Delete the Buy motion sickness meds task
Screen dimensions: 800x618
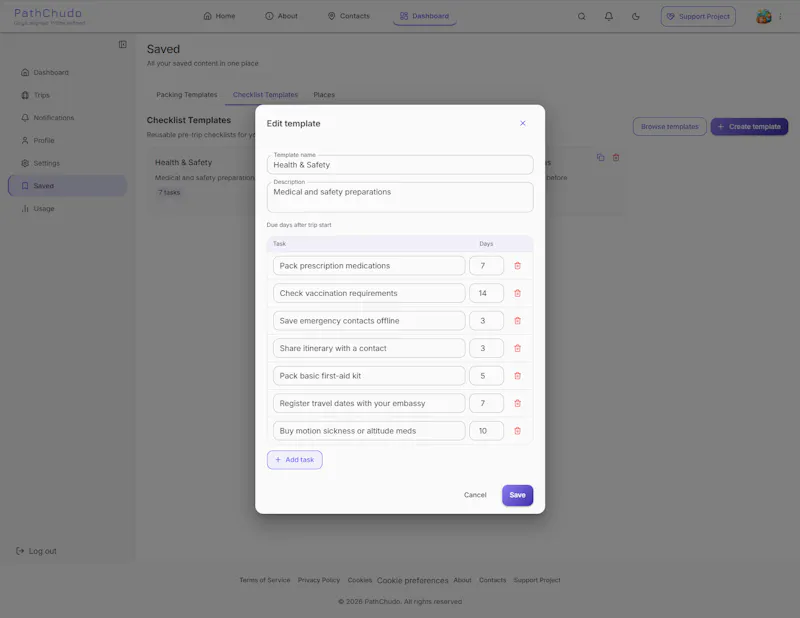point(517,431)
